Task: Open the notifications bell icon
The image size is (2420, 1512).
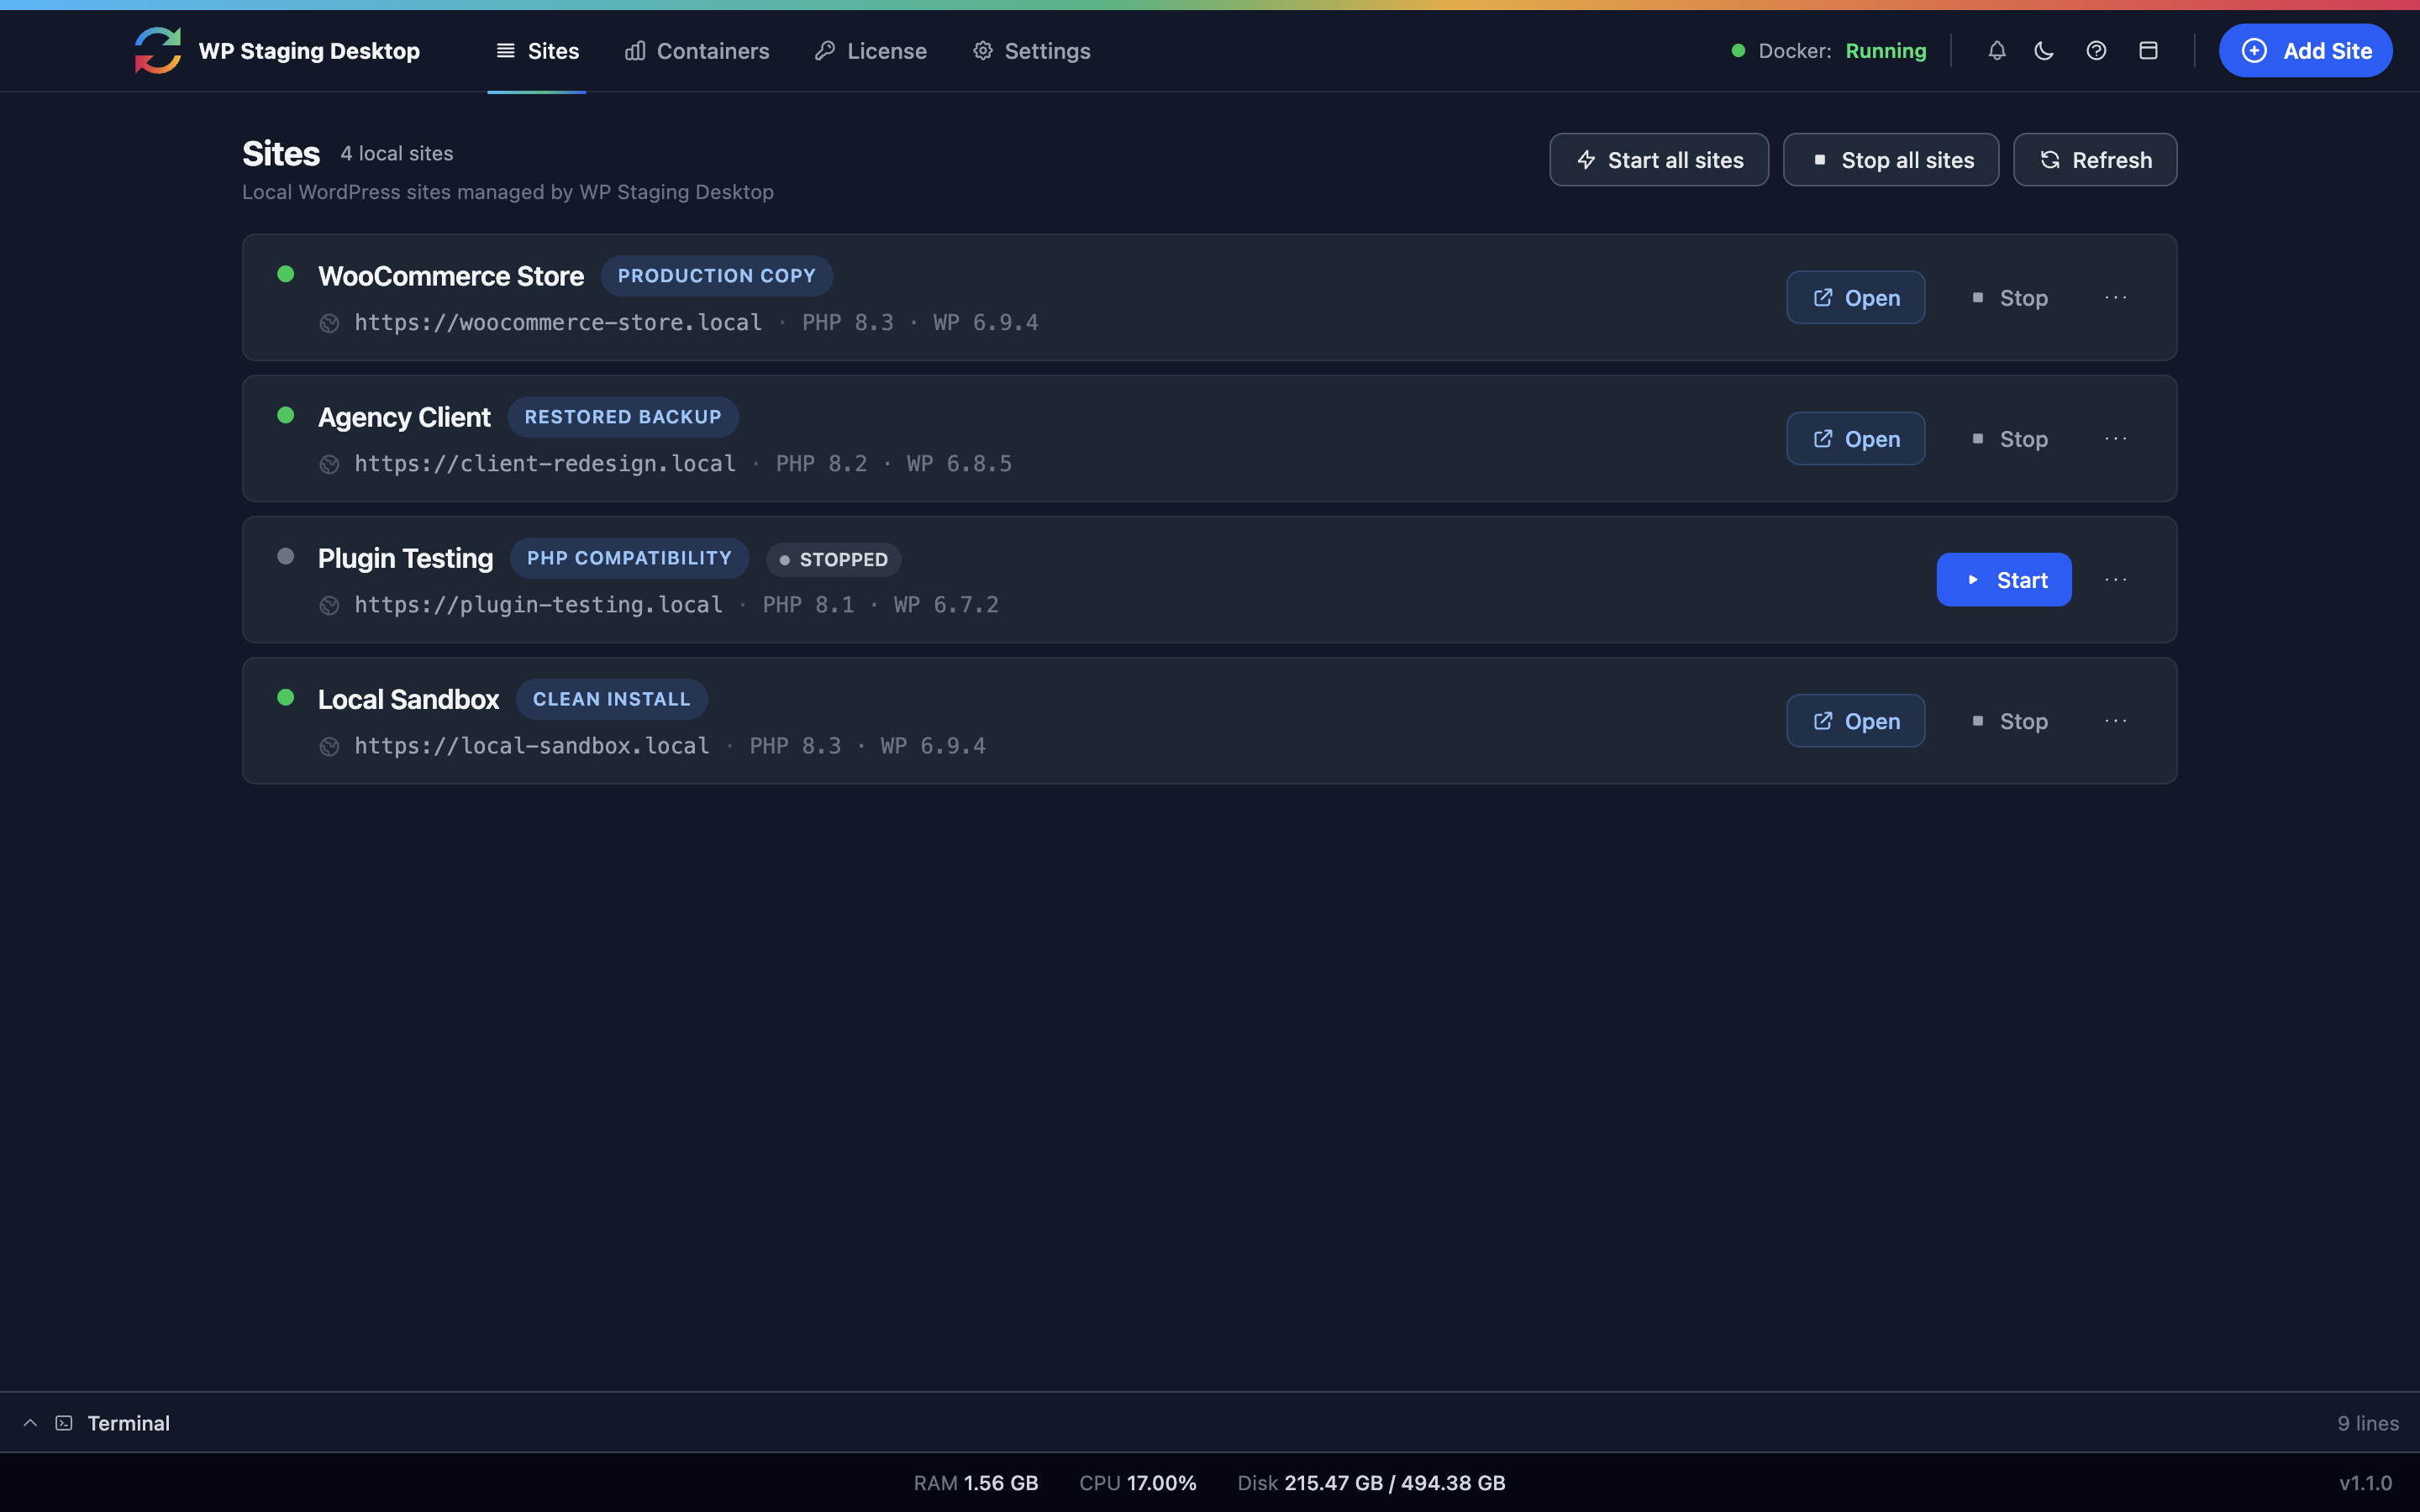Action: 1996,50
